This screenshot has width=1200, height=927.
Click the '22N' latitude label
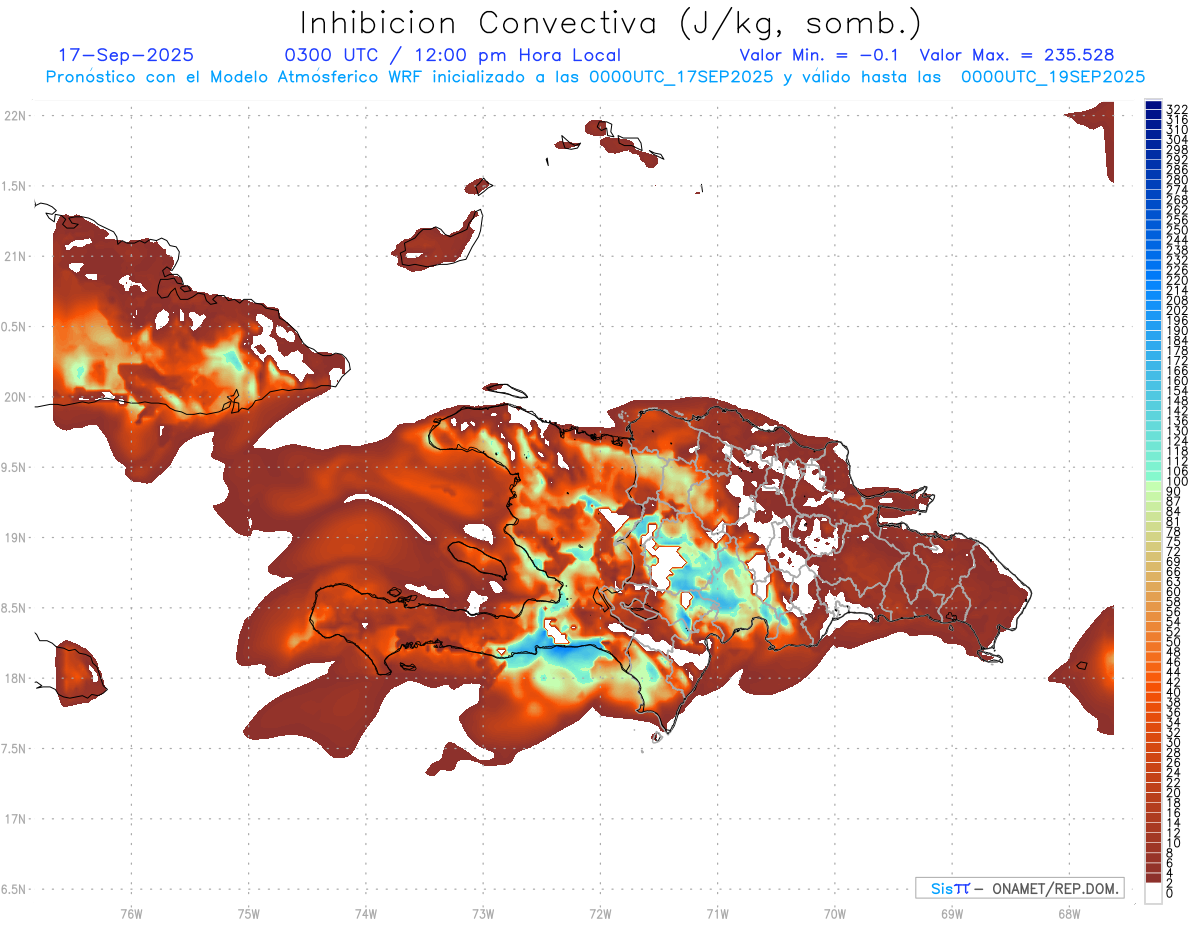(x=16, y=115)
